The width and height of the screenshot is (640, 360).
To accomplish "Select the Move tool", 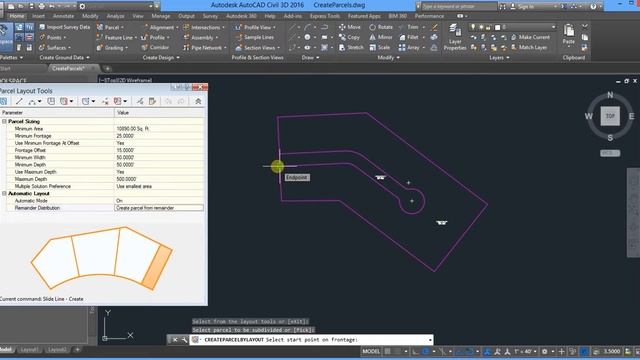I will (x=350, y=27).
